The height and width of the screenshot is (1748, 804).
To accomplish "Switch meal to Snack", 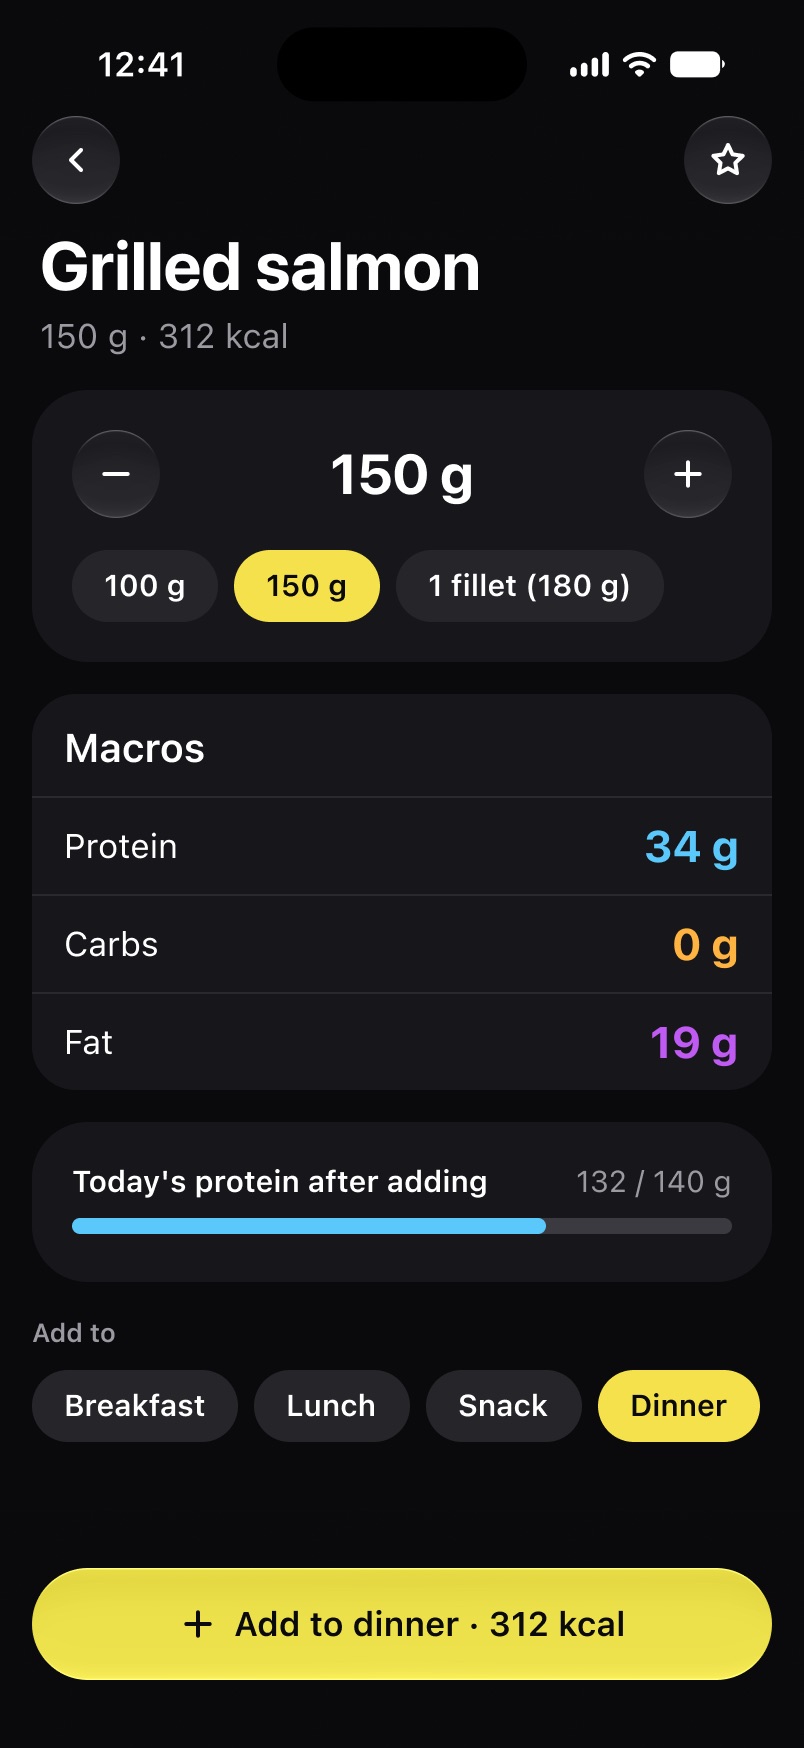I will click(503, 1406).
